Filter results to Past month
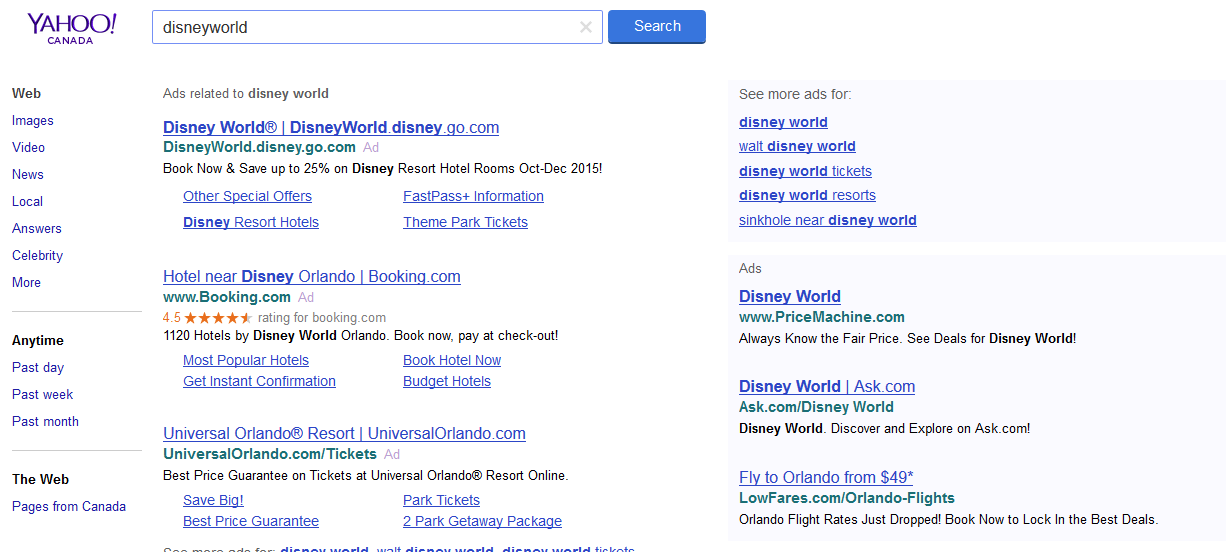 (x=45, y=422)
